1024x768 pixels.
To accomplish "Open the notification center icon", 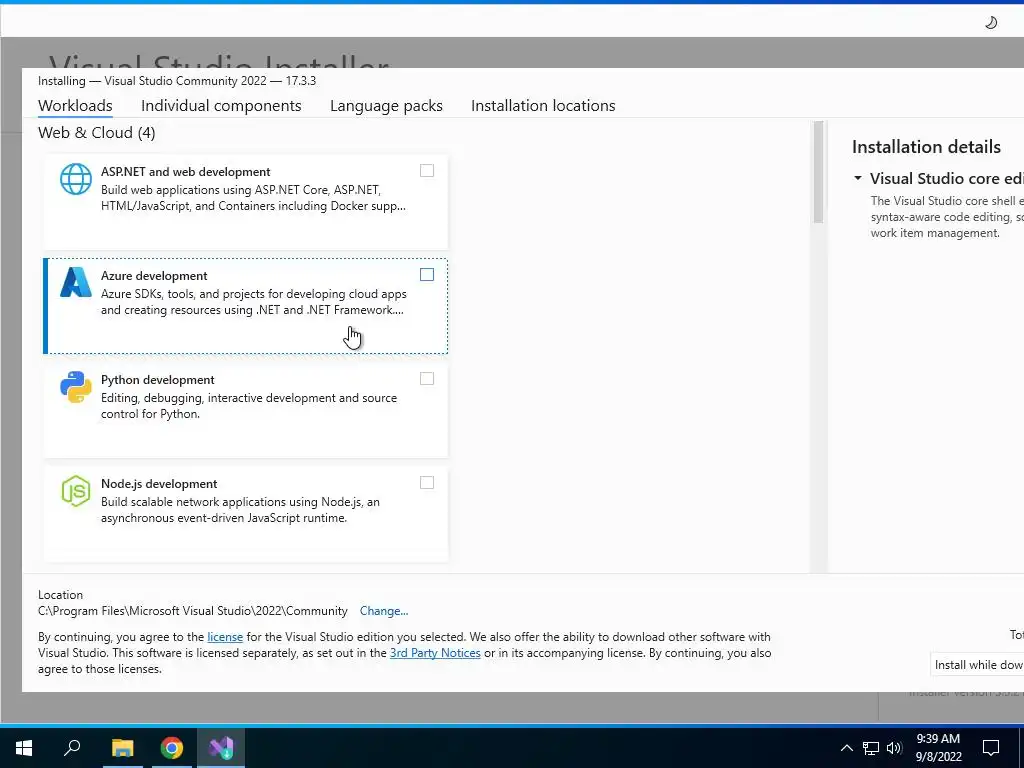I will (991, 748).
